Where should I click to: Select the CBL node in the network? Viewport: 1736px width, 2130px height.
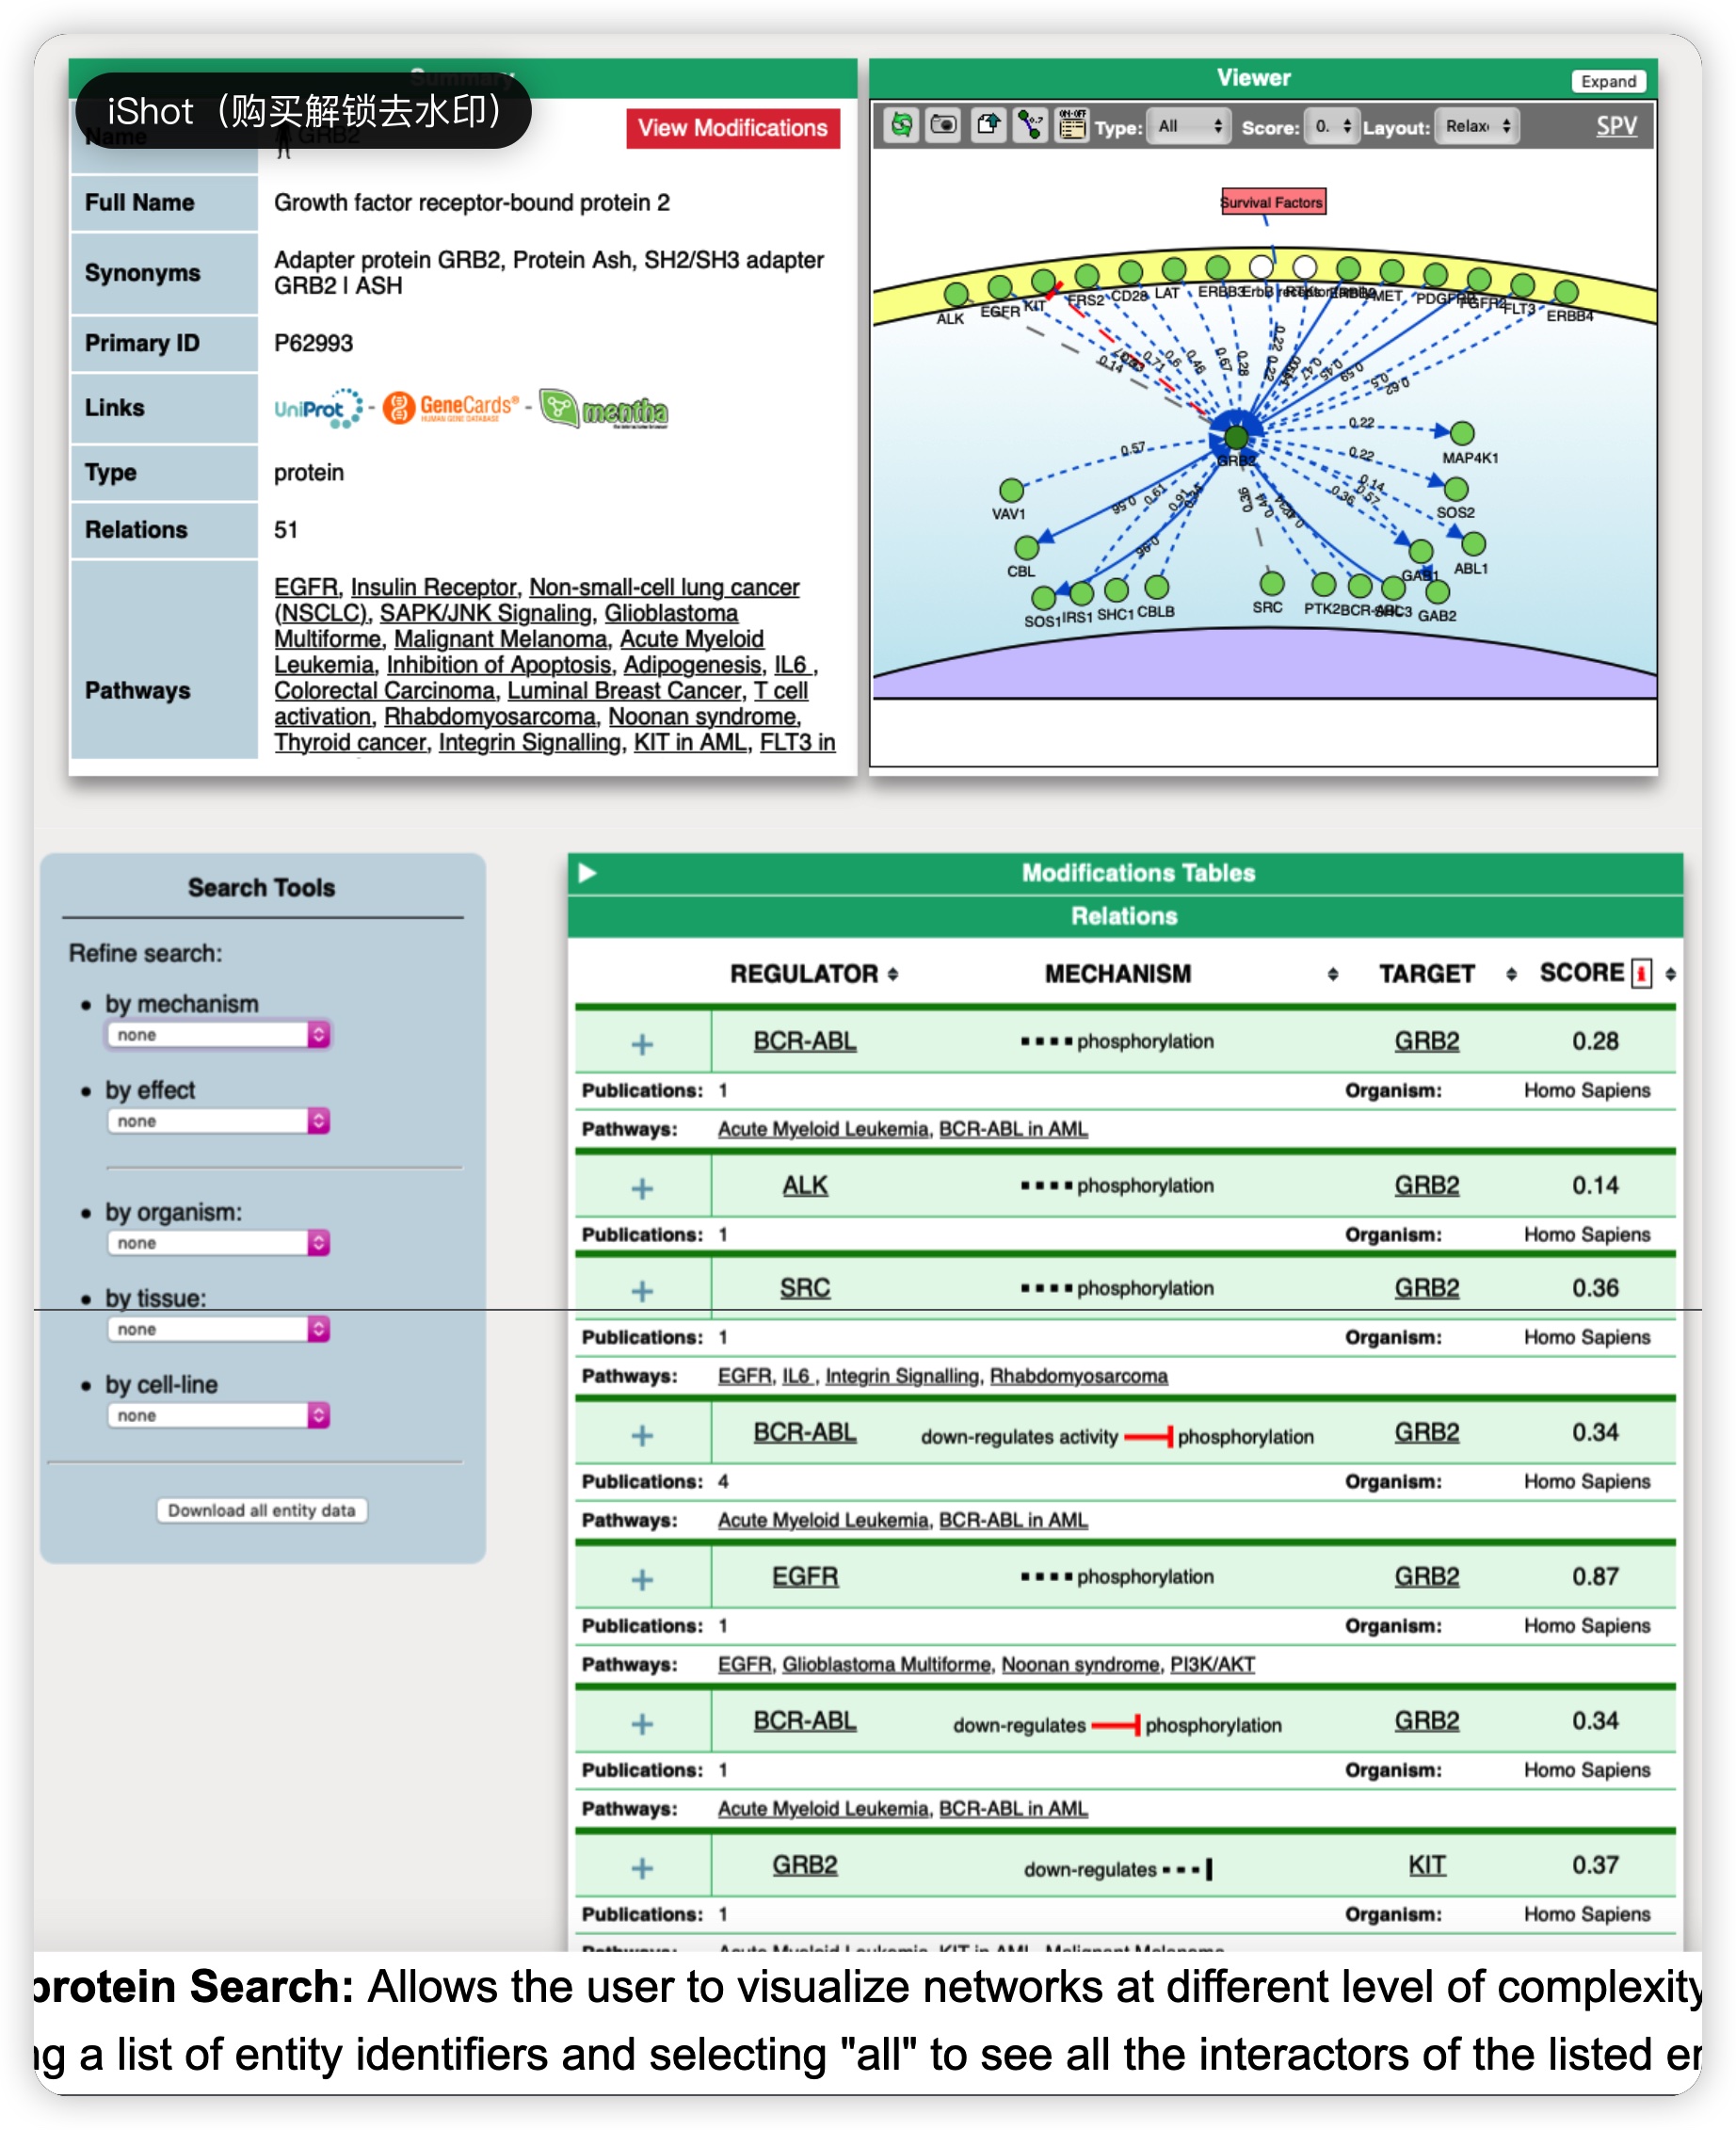tap(1027, 547)
